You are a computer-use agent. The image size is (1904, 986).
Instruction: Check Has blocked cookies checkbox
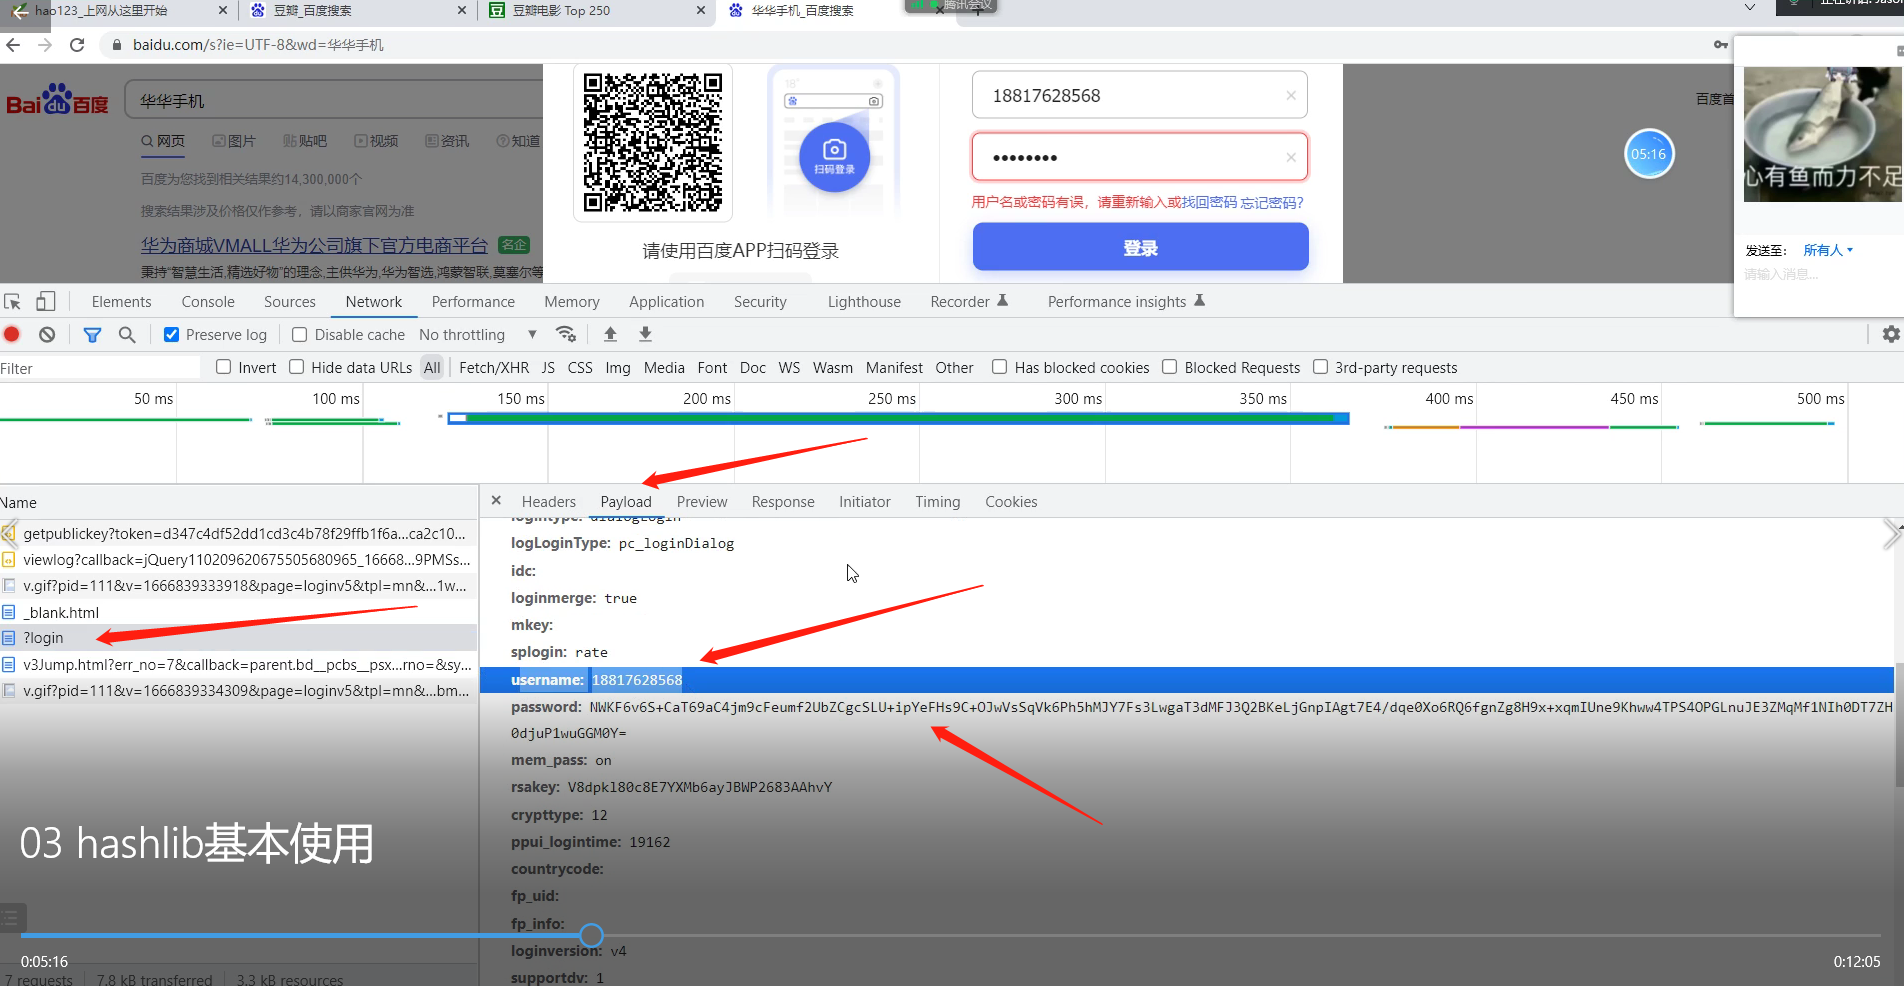pyautogui.click(x=999, y=367)
